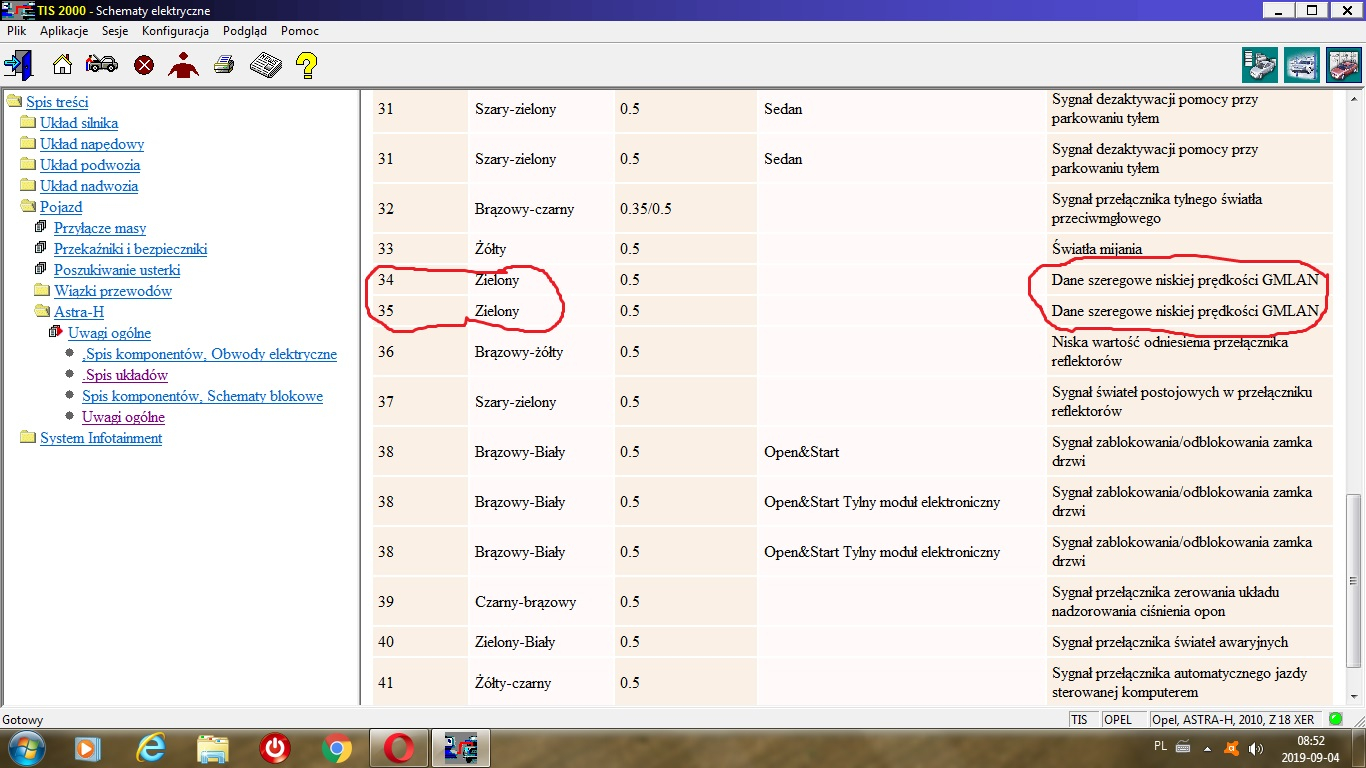1366x768 pixels.
Task: Click the orange antivirus tray icon
Action: 1232,747
